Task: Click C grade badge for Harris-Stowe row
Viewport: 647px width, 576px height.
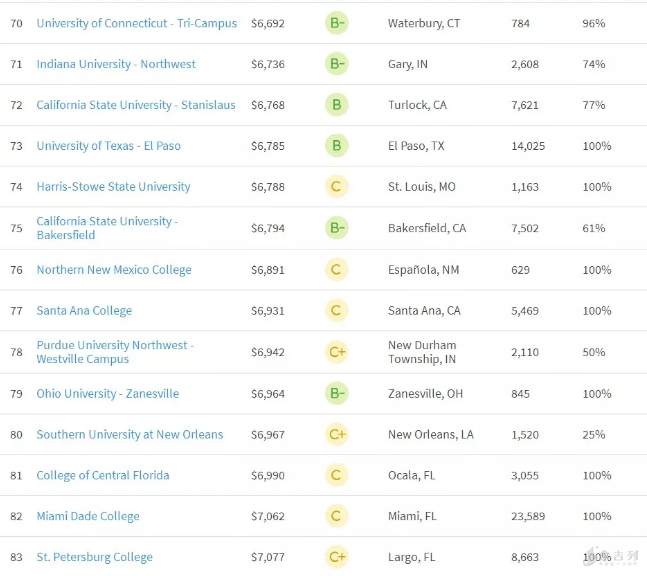Action: 336,187
